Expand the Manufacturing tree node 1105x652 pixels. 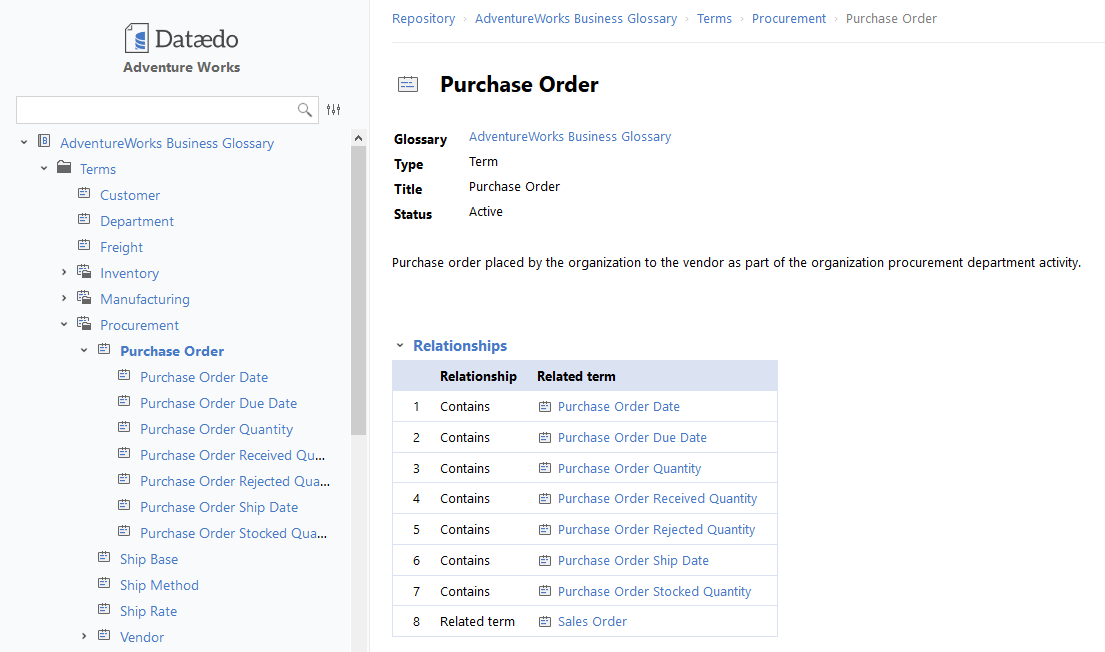(x=64, y=298)
